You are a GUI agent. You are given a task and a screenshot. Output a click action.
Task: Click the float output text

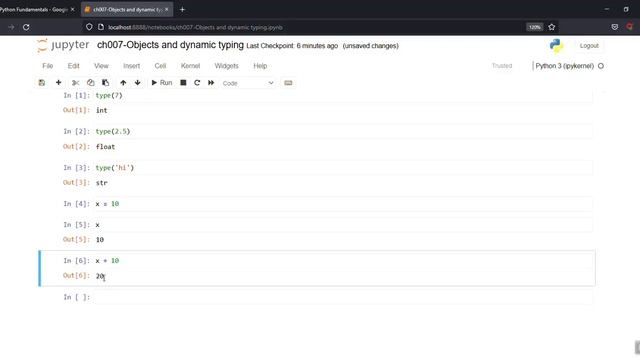105,147
